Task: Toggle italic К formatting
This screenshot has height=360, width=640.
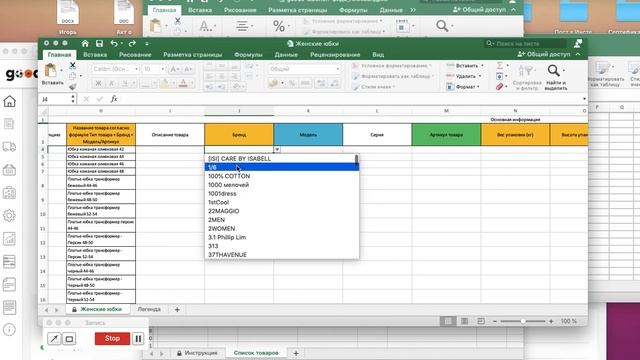Action: pyautogui.click(x=111, y=84)
